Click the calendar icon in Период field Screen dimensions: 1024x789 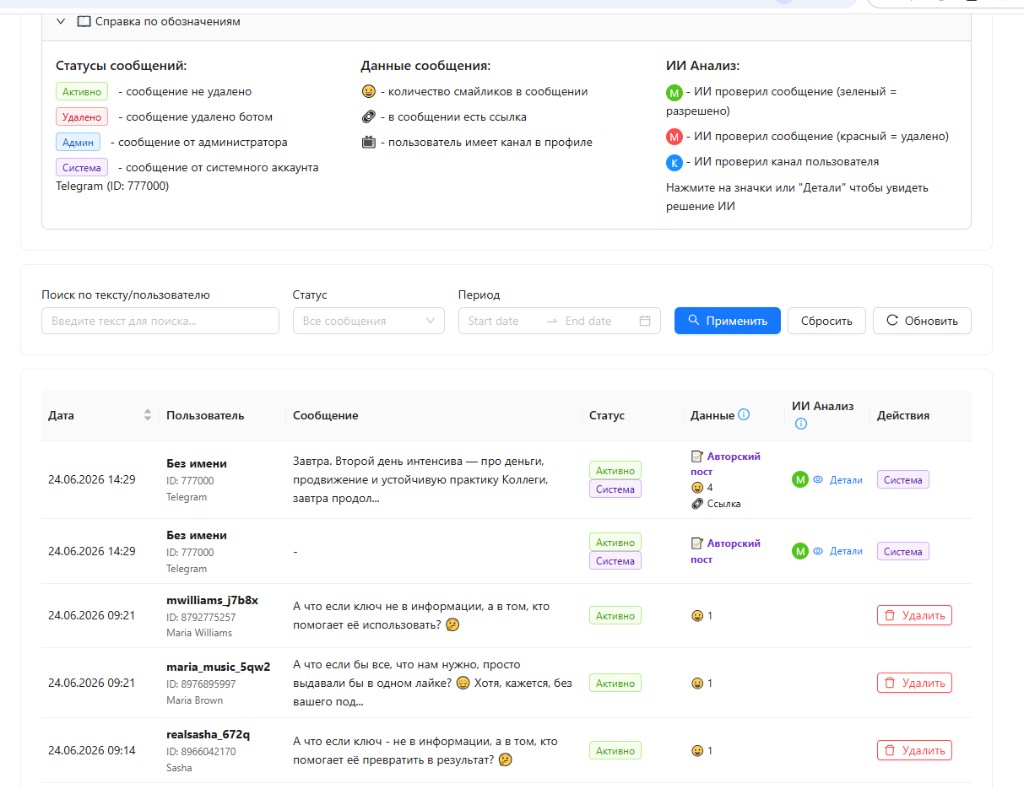[x=645, y=321]
